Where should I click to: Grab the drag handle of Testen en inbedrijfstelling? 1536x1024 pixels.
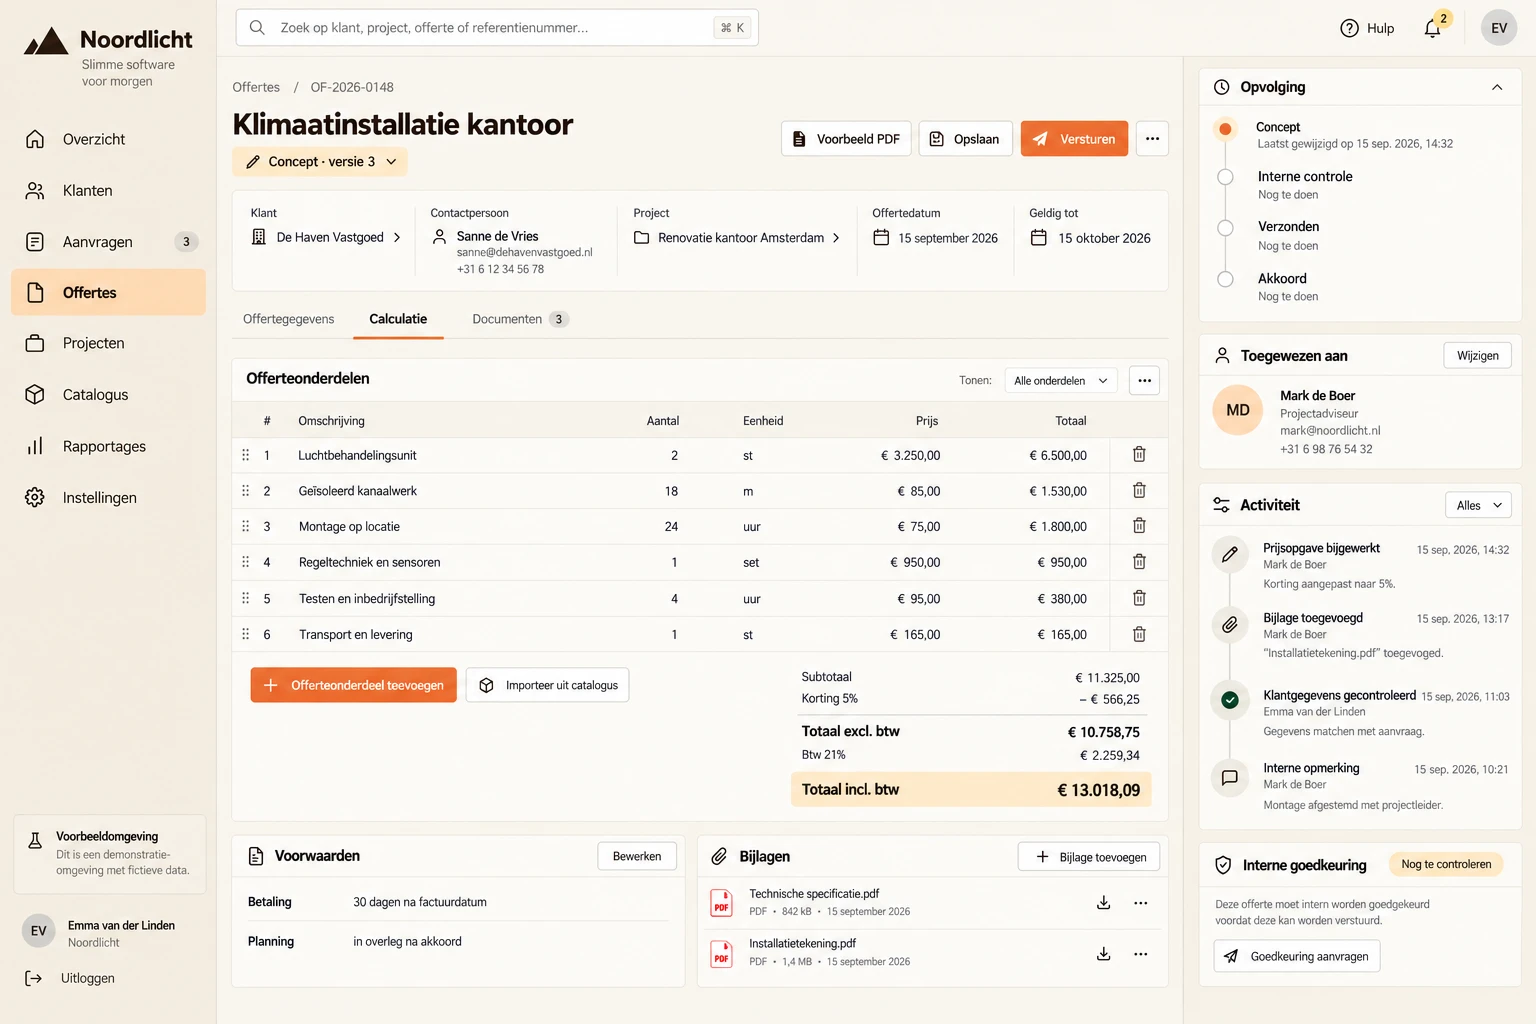246,598
